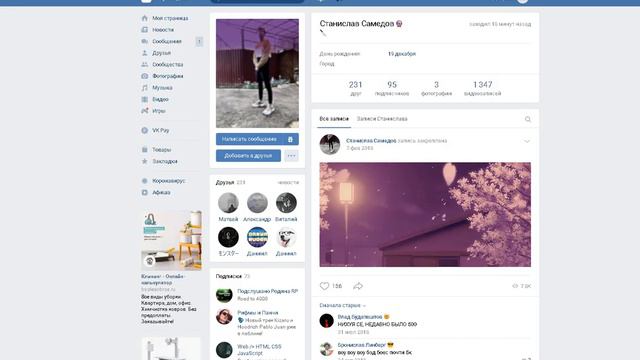Open the pinned post night street image
This screenshot has width=640, height=360.
coord(425,215)
